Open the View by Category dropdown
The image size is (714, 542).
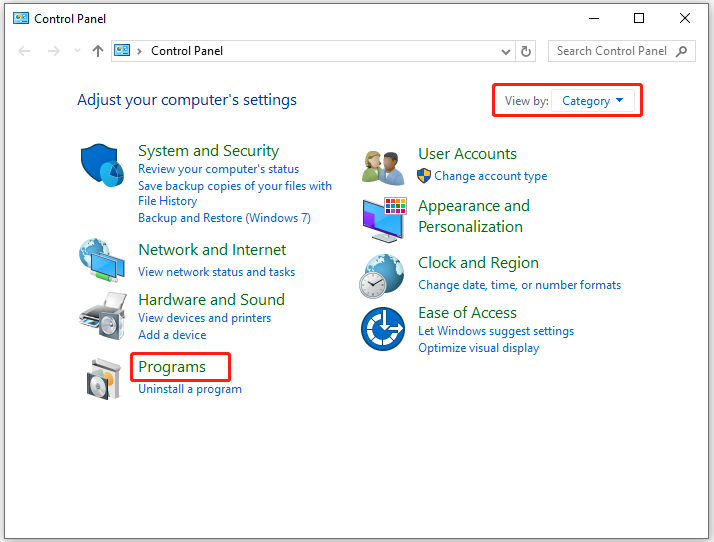[593, 101]
